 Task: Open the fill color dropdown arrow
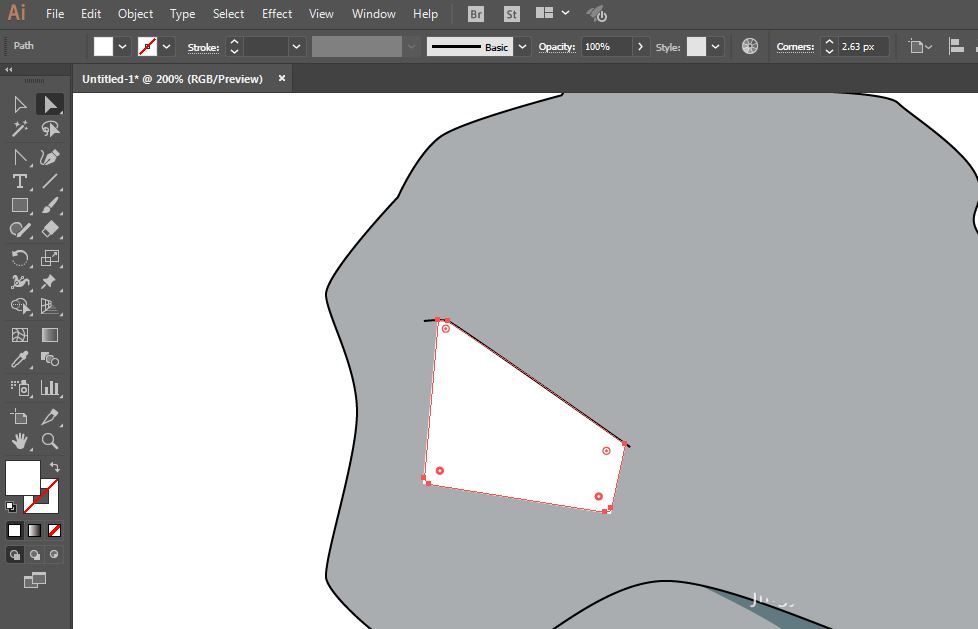pos(123,47)
